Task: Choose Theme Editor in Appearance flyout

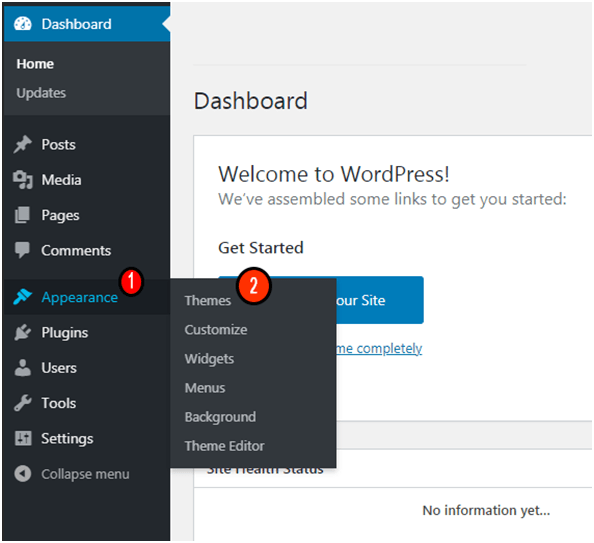Action: coord(225,446)
